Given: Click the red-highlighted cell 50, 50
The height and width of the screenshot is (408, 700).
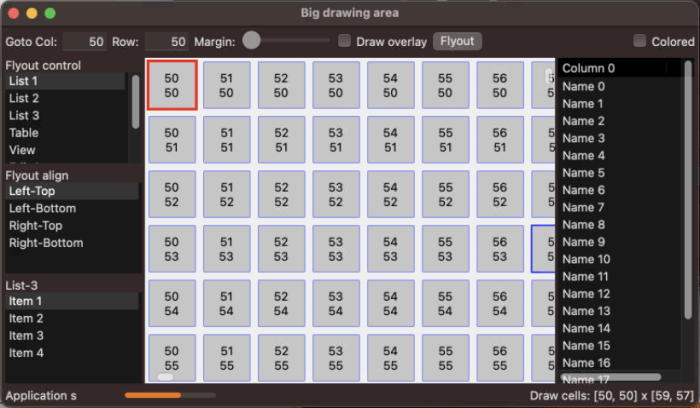Looking at the screenshot, I should pyautogui.click(x=171, y=85).
